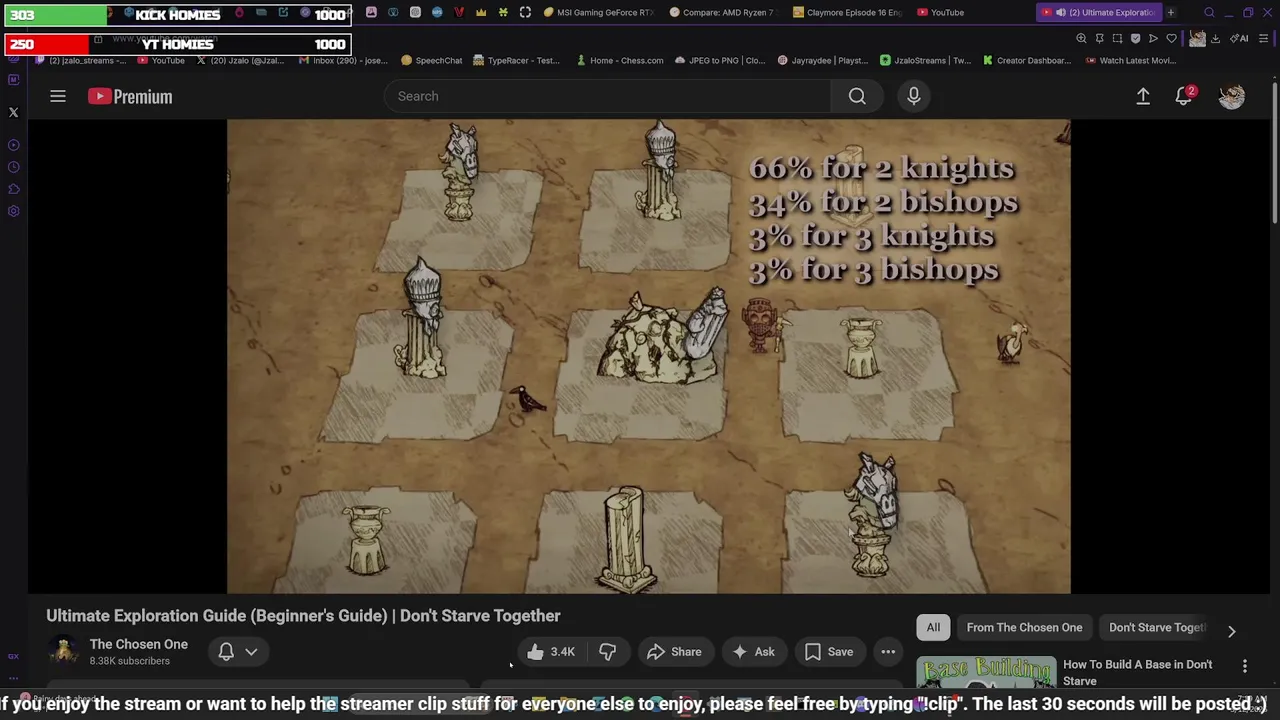Screen dimensions: 1280x720
Task: Open the browser AI button
Action: [1240, 38]
